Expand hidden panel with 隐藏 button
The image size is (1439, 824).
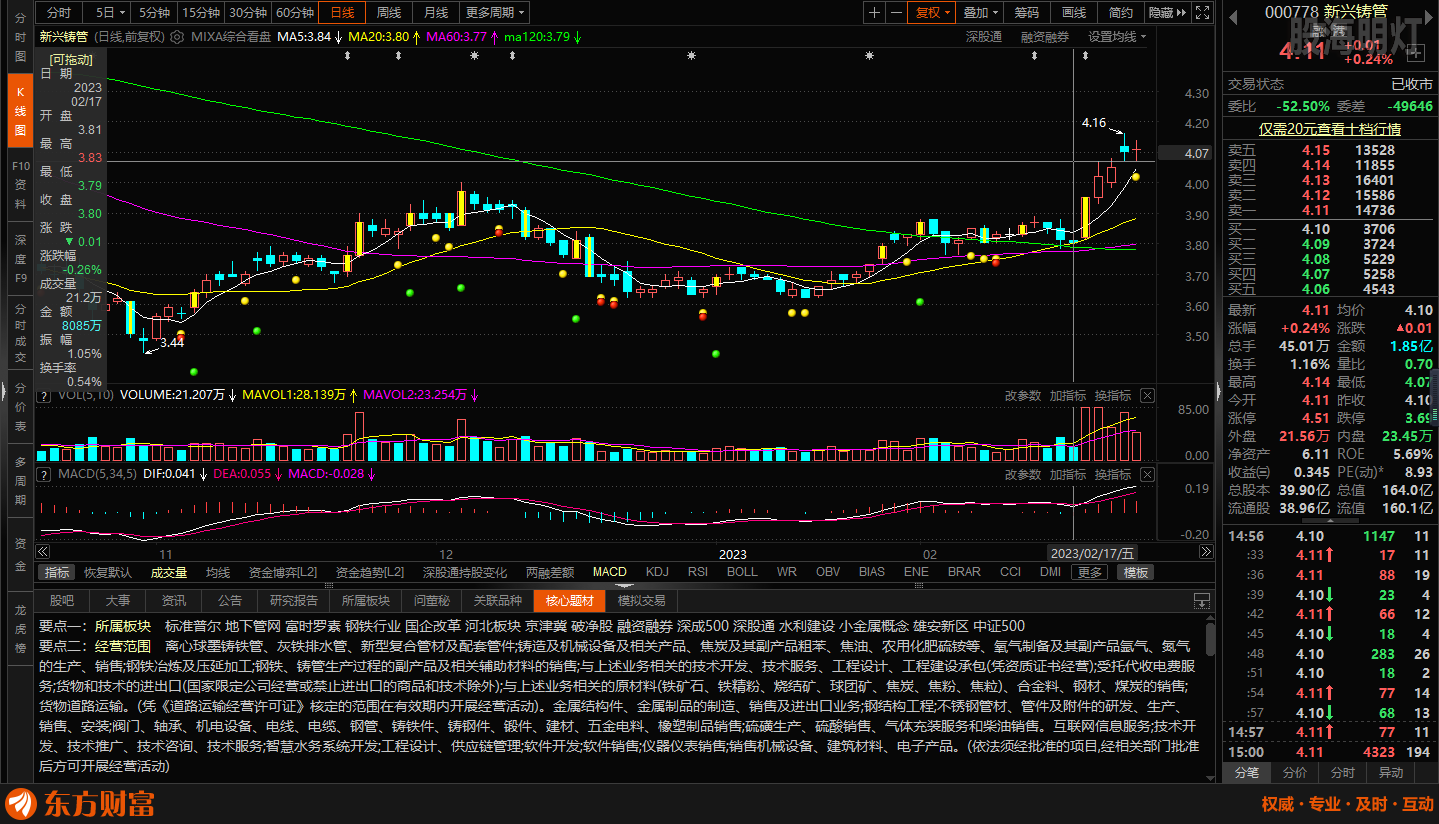(1166, 13)
